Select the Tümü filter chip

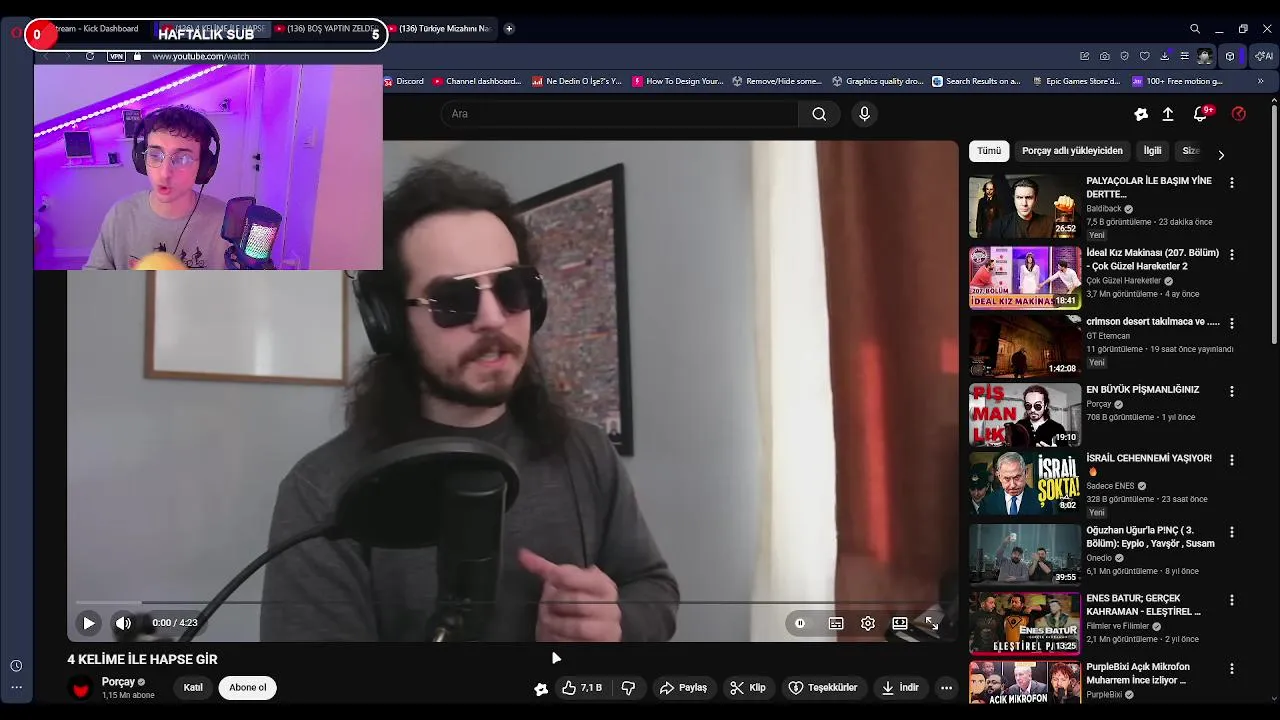point(989,151)
